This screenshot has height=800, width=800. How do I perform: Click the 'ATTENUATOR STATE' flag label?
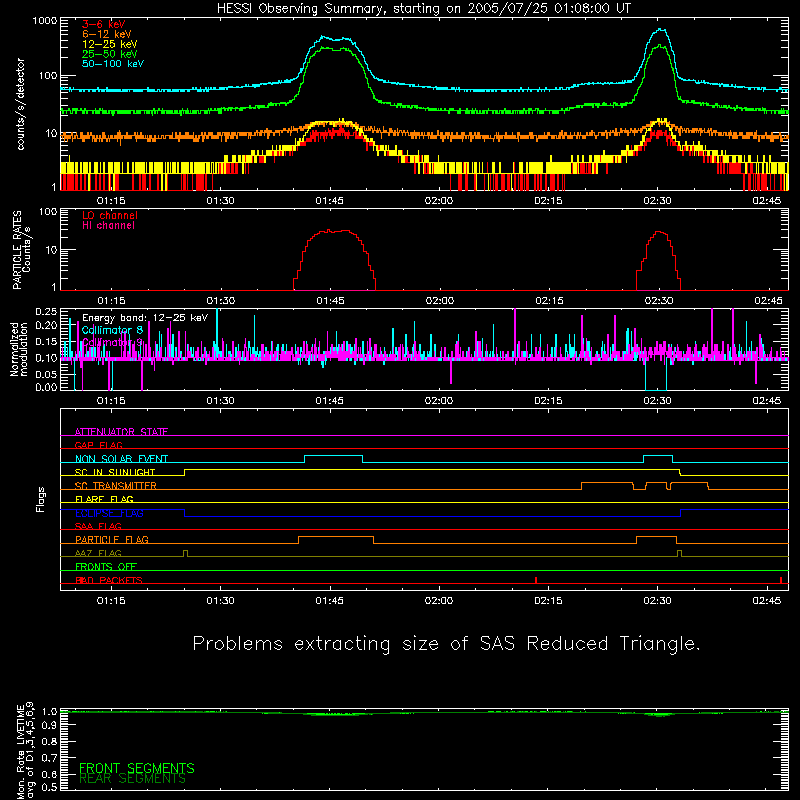click(x=121, y=432)
